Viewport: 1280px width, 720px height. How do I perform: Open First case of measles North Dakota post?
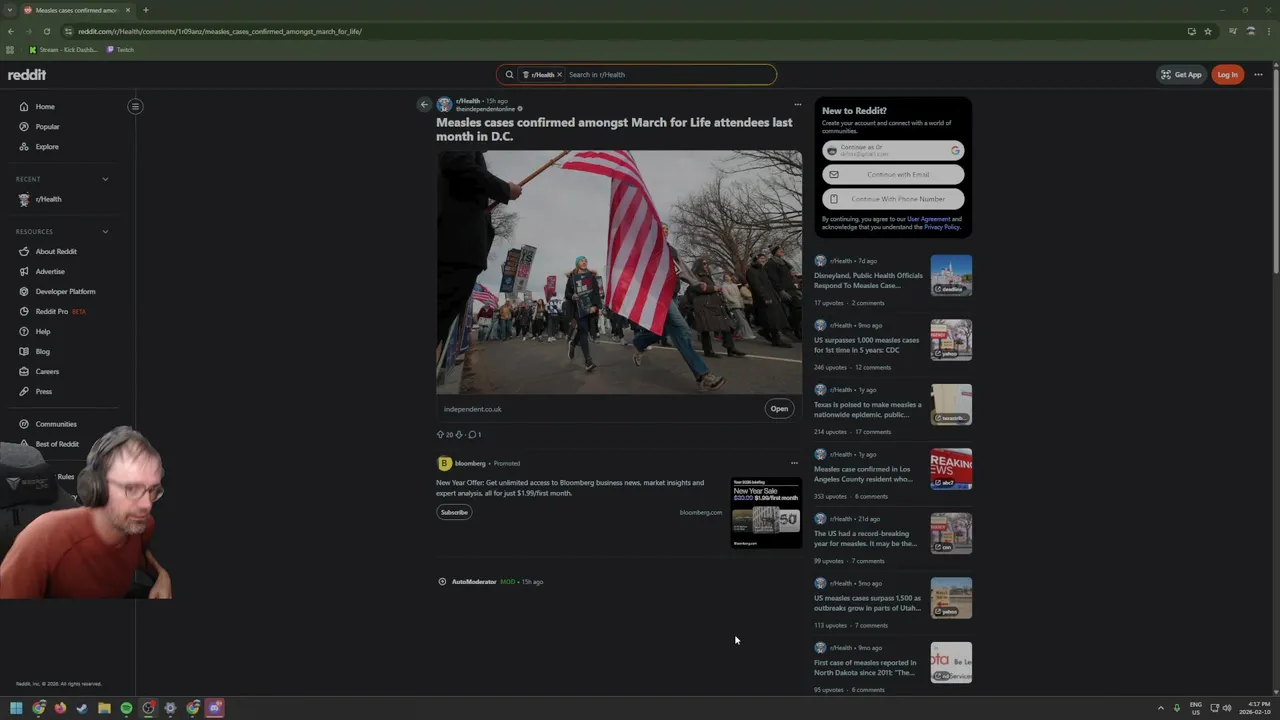(865, 668)
